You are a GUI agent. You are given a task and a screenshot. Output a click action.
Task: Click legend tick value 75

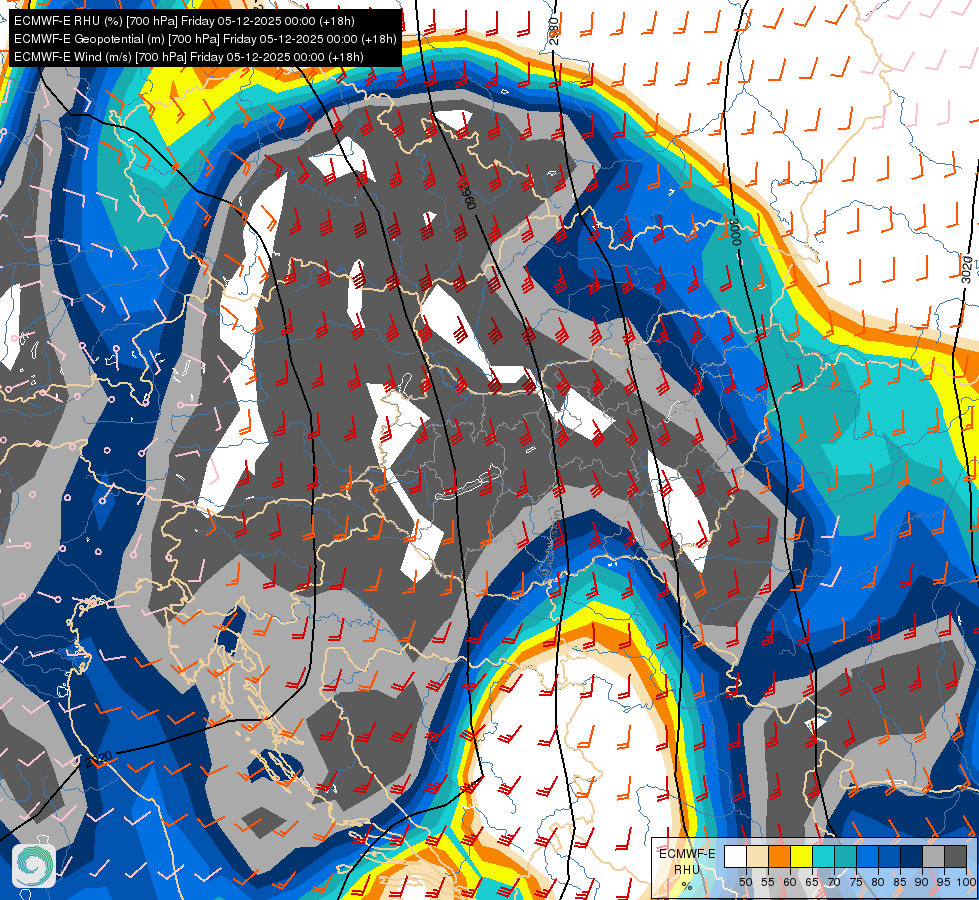pos(856,882)
